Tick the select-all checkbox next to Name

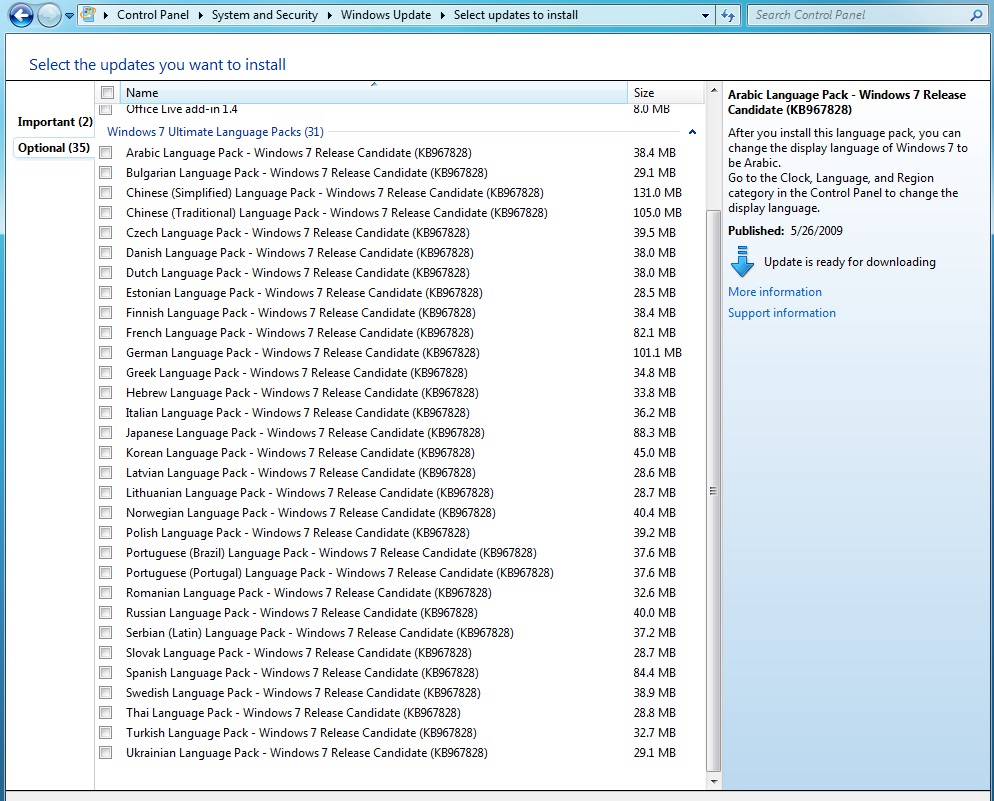click(x=107, y=93)
